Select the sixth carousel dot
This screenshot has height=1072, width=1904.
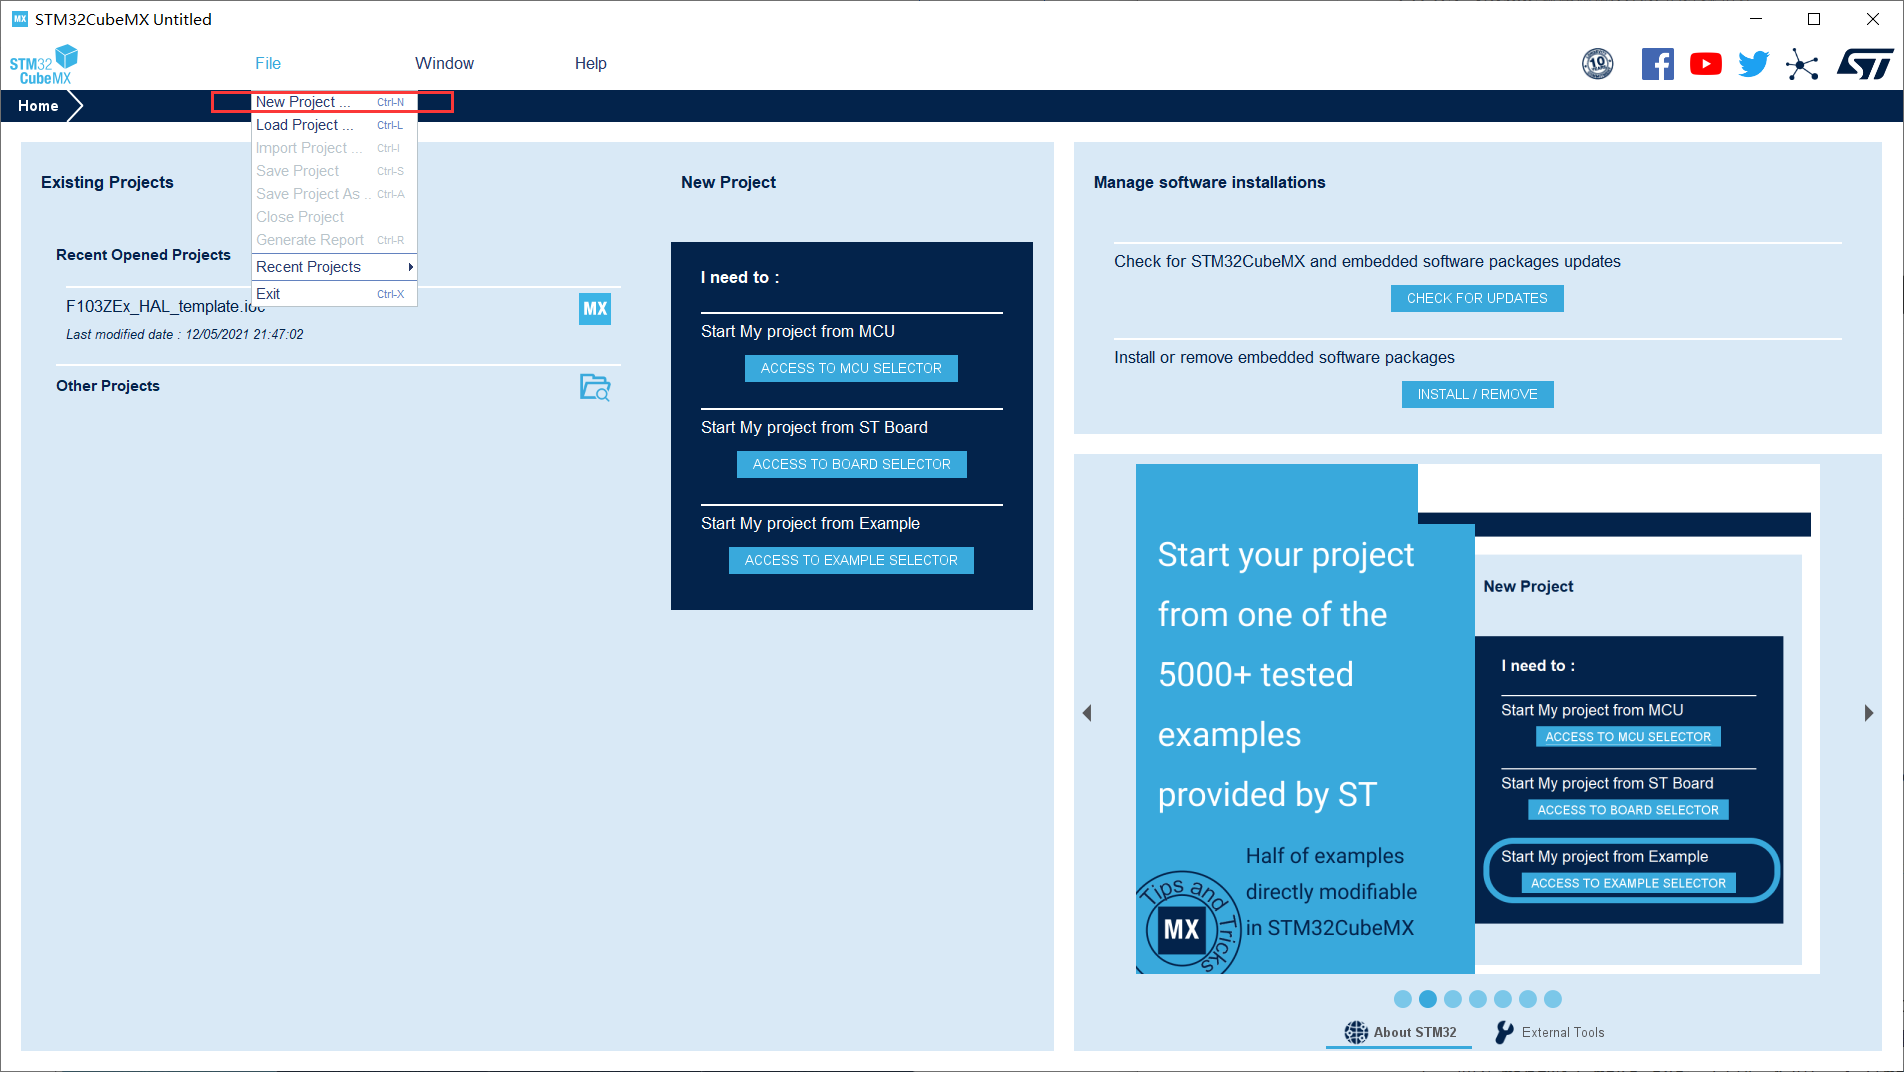coord(1527,999)
